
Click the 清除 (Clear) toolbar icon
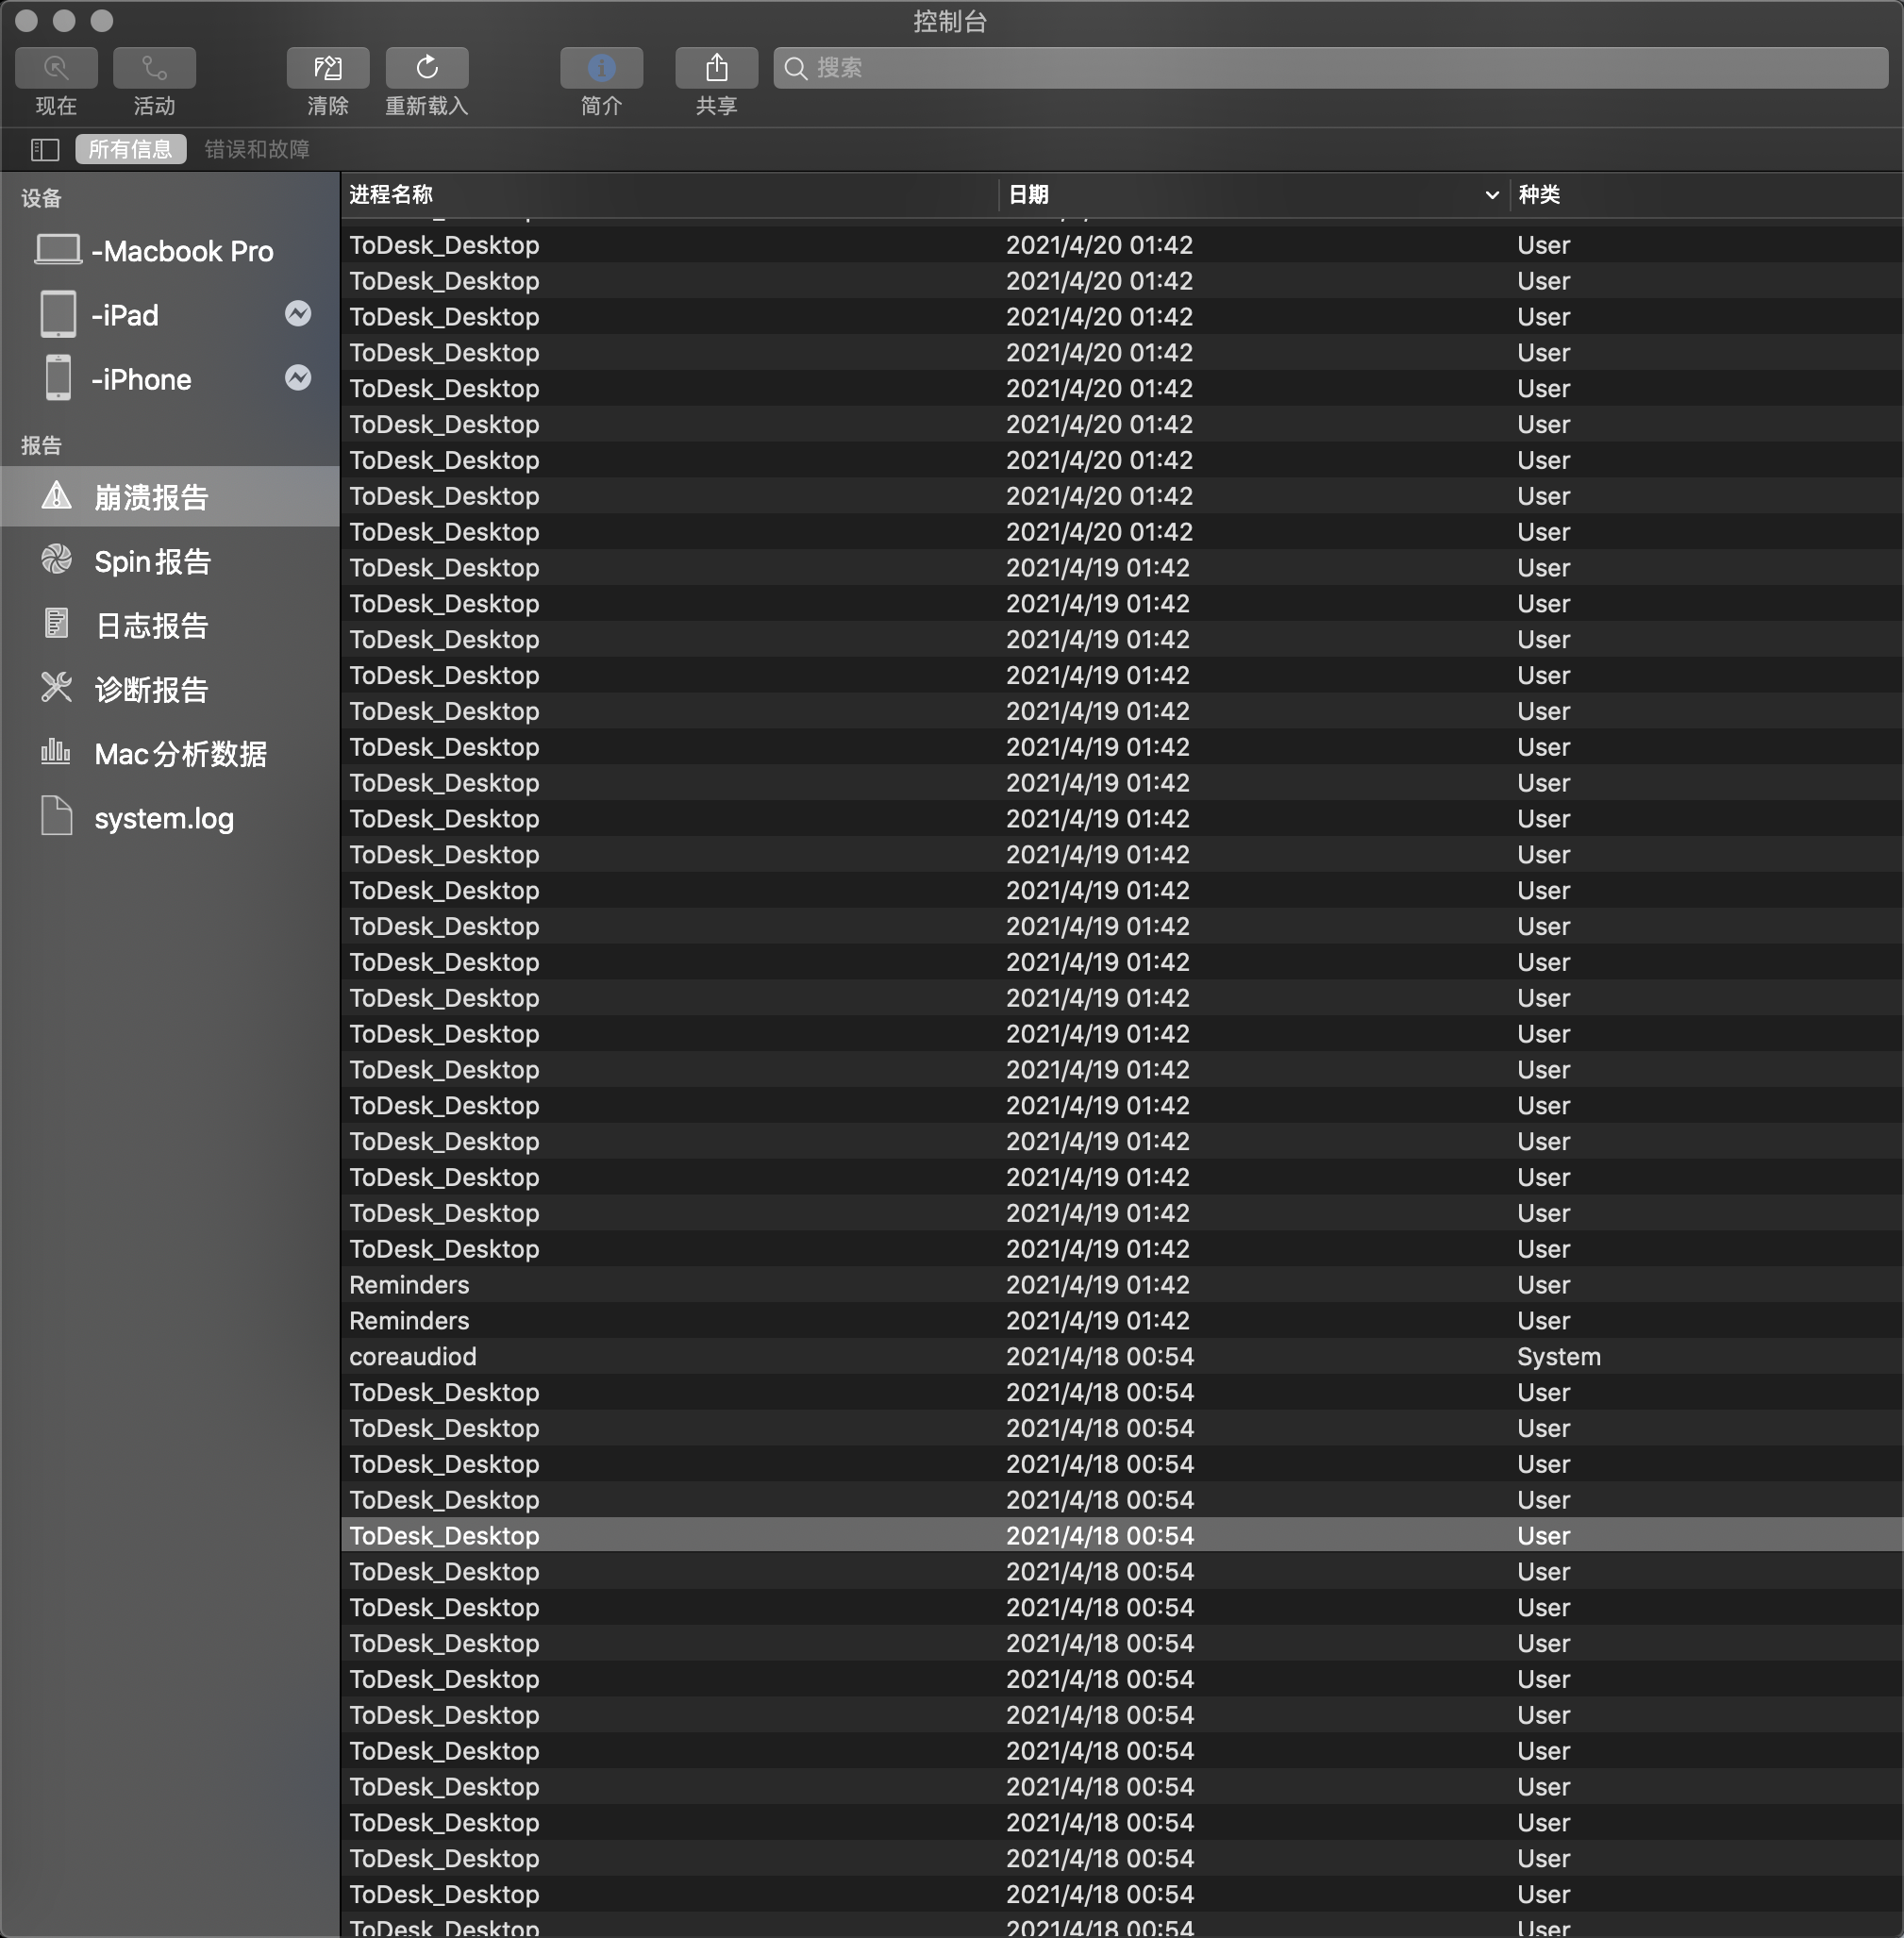(328, 68)
